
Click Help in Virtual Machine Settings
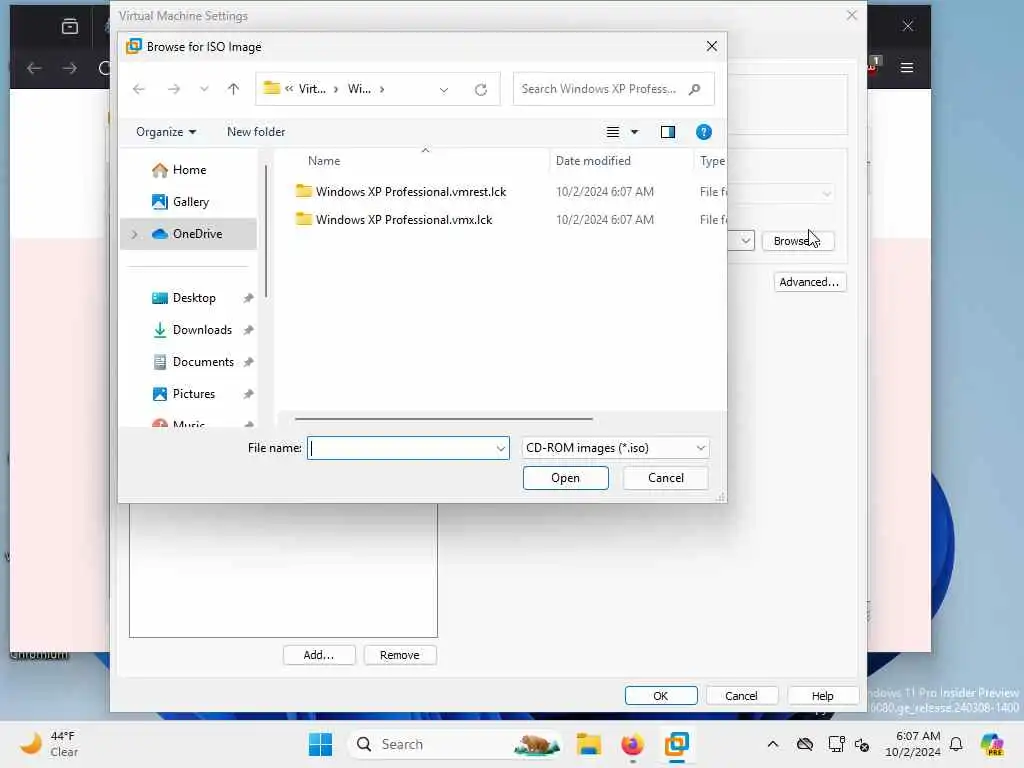point(823,696)
